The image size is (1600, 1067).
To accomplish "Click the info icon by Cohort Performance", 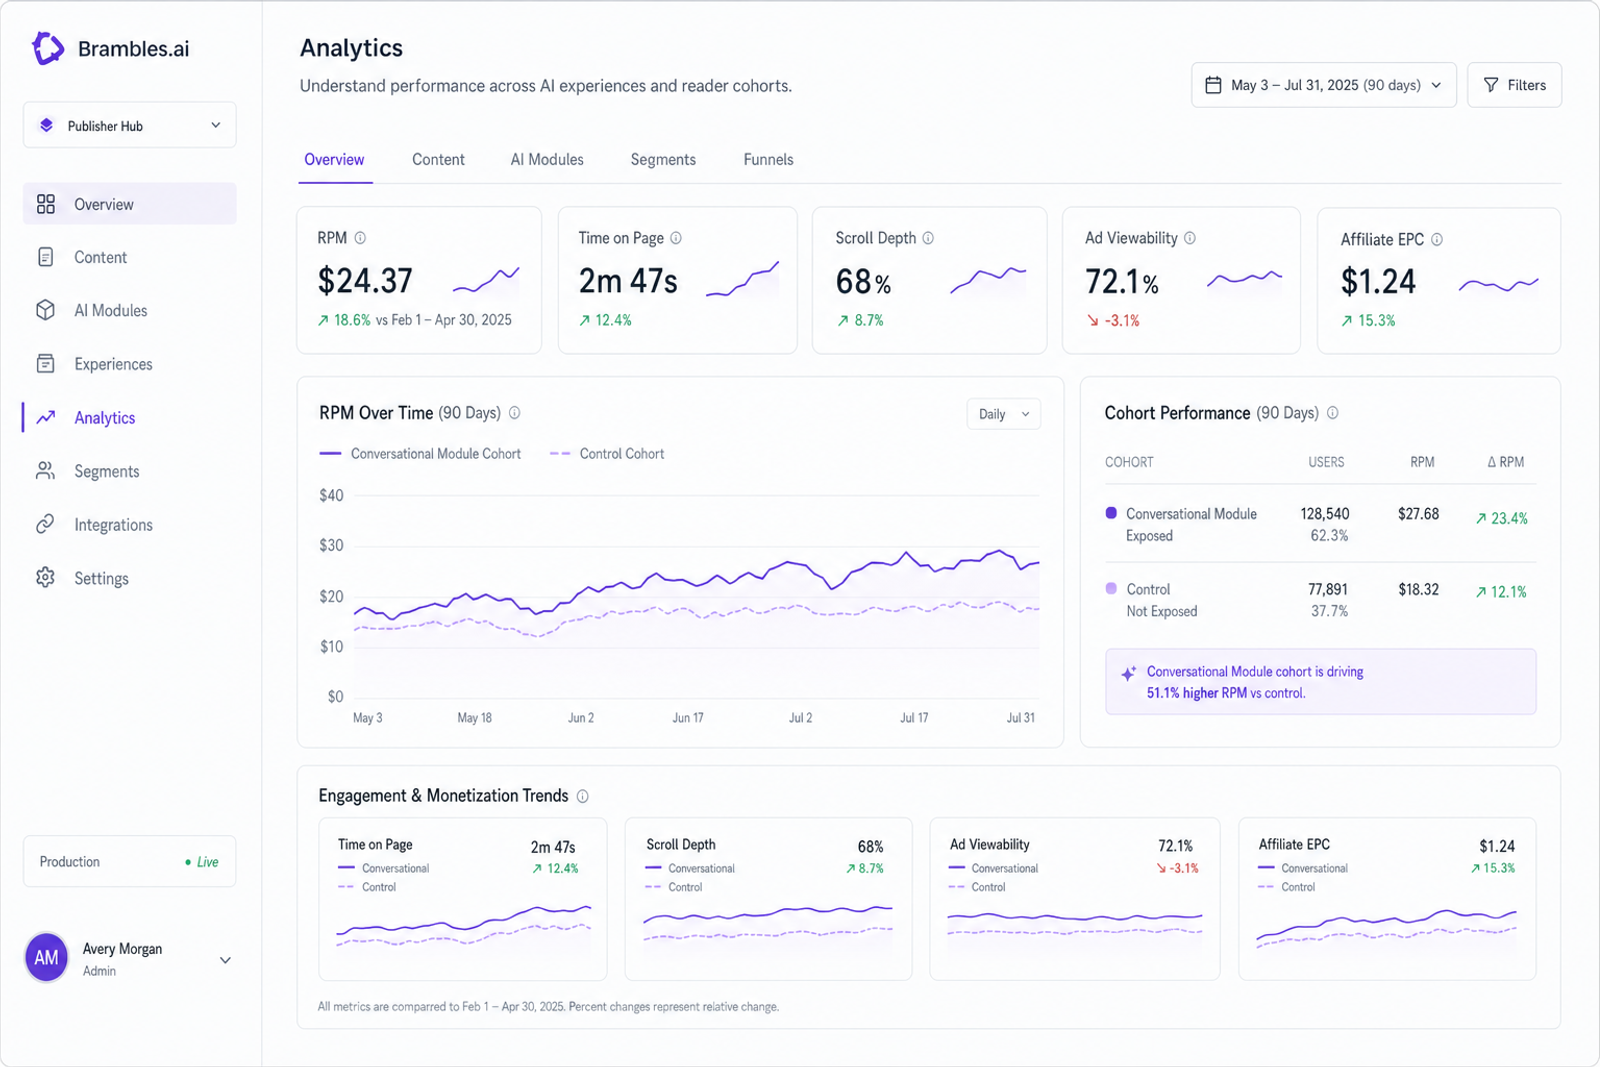I will coord(1333,413).
